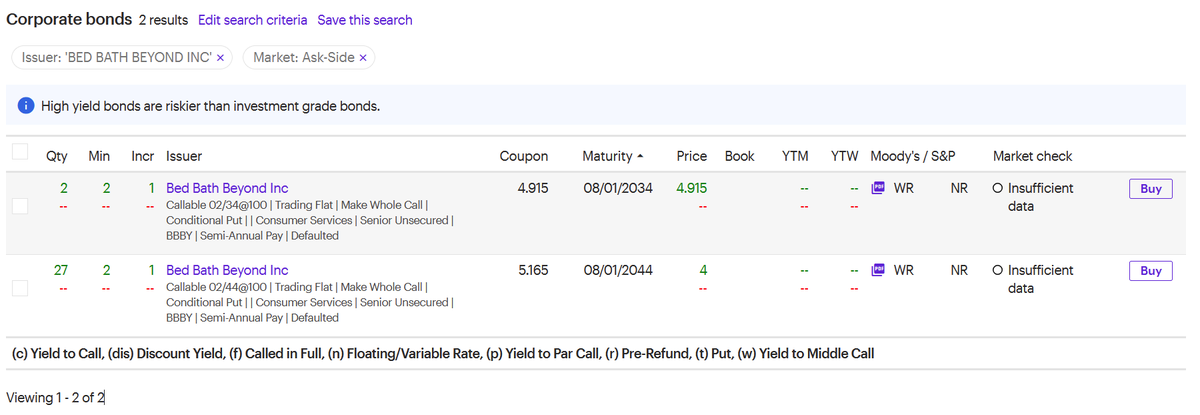
Task: Sort by Book column header
Action: 740,156
